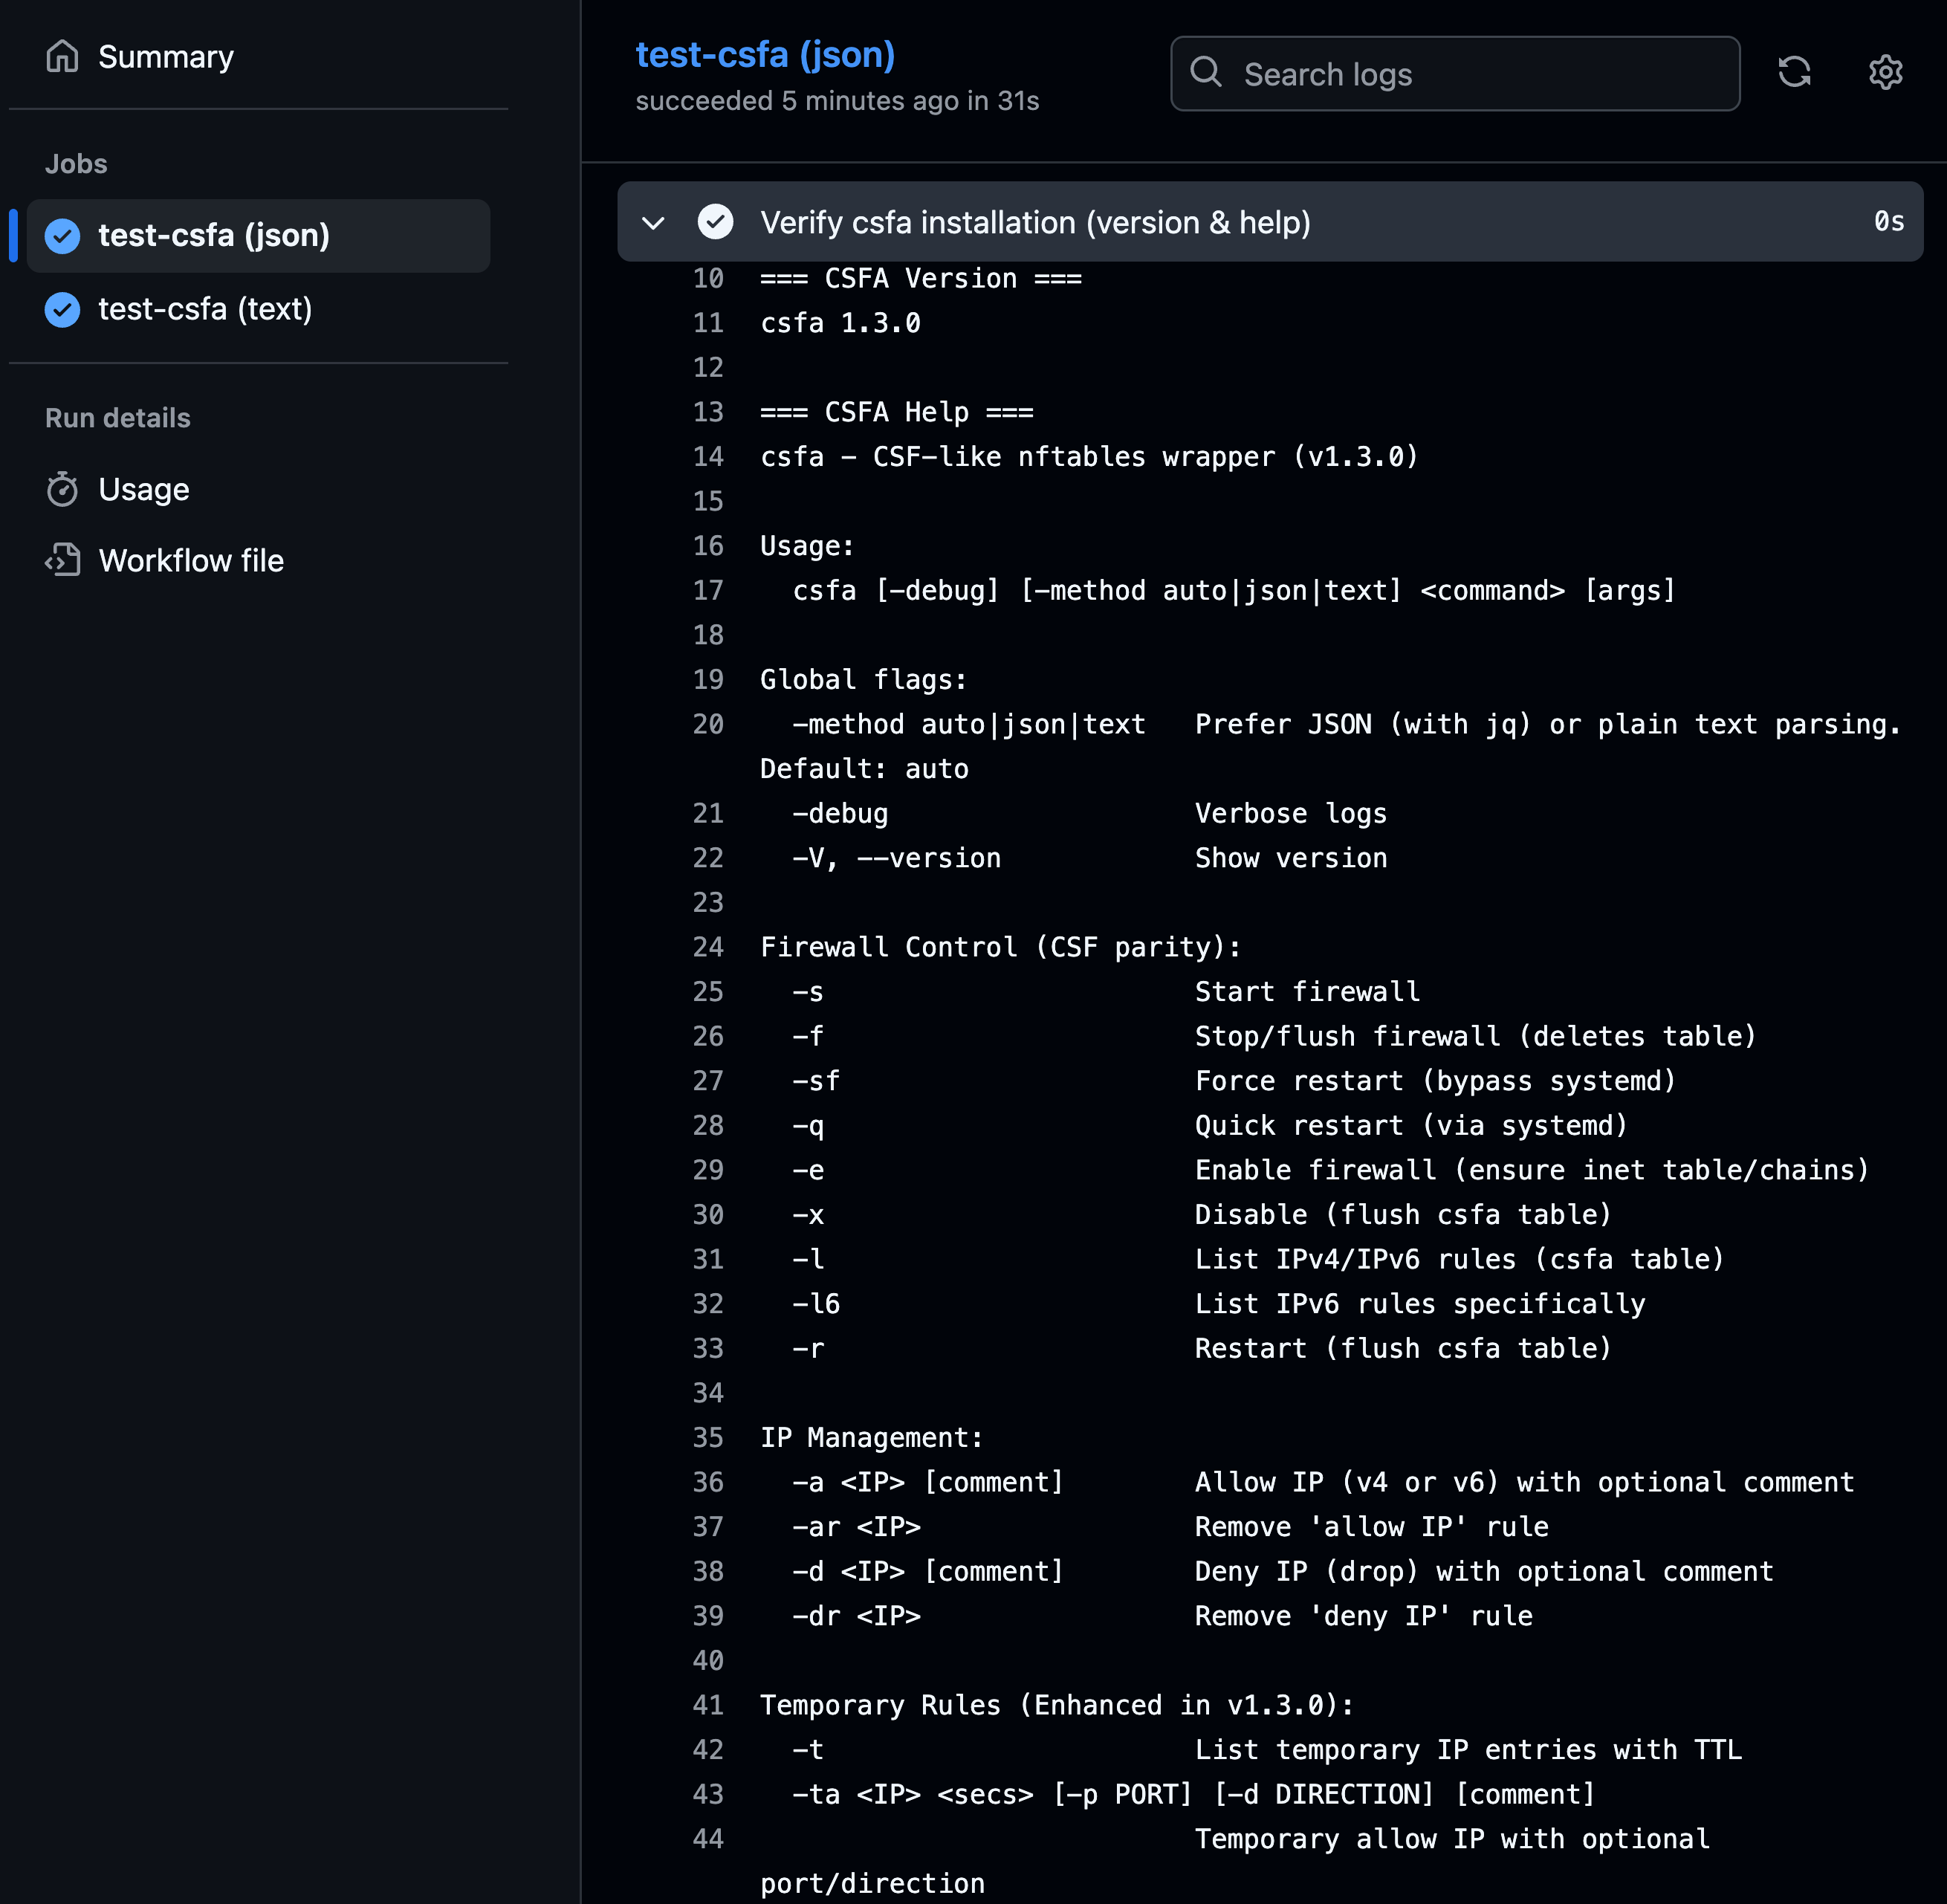Click 'Show version' log text

pyautogui.click(x=1291, y=858)
